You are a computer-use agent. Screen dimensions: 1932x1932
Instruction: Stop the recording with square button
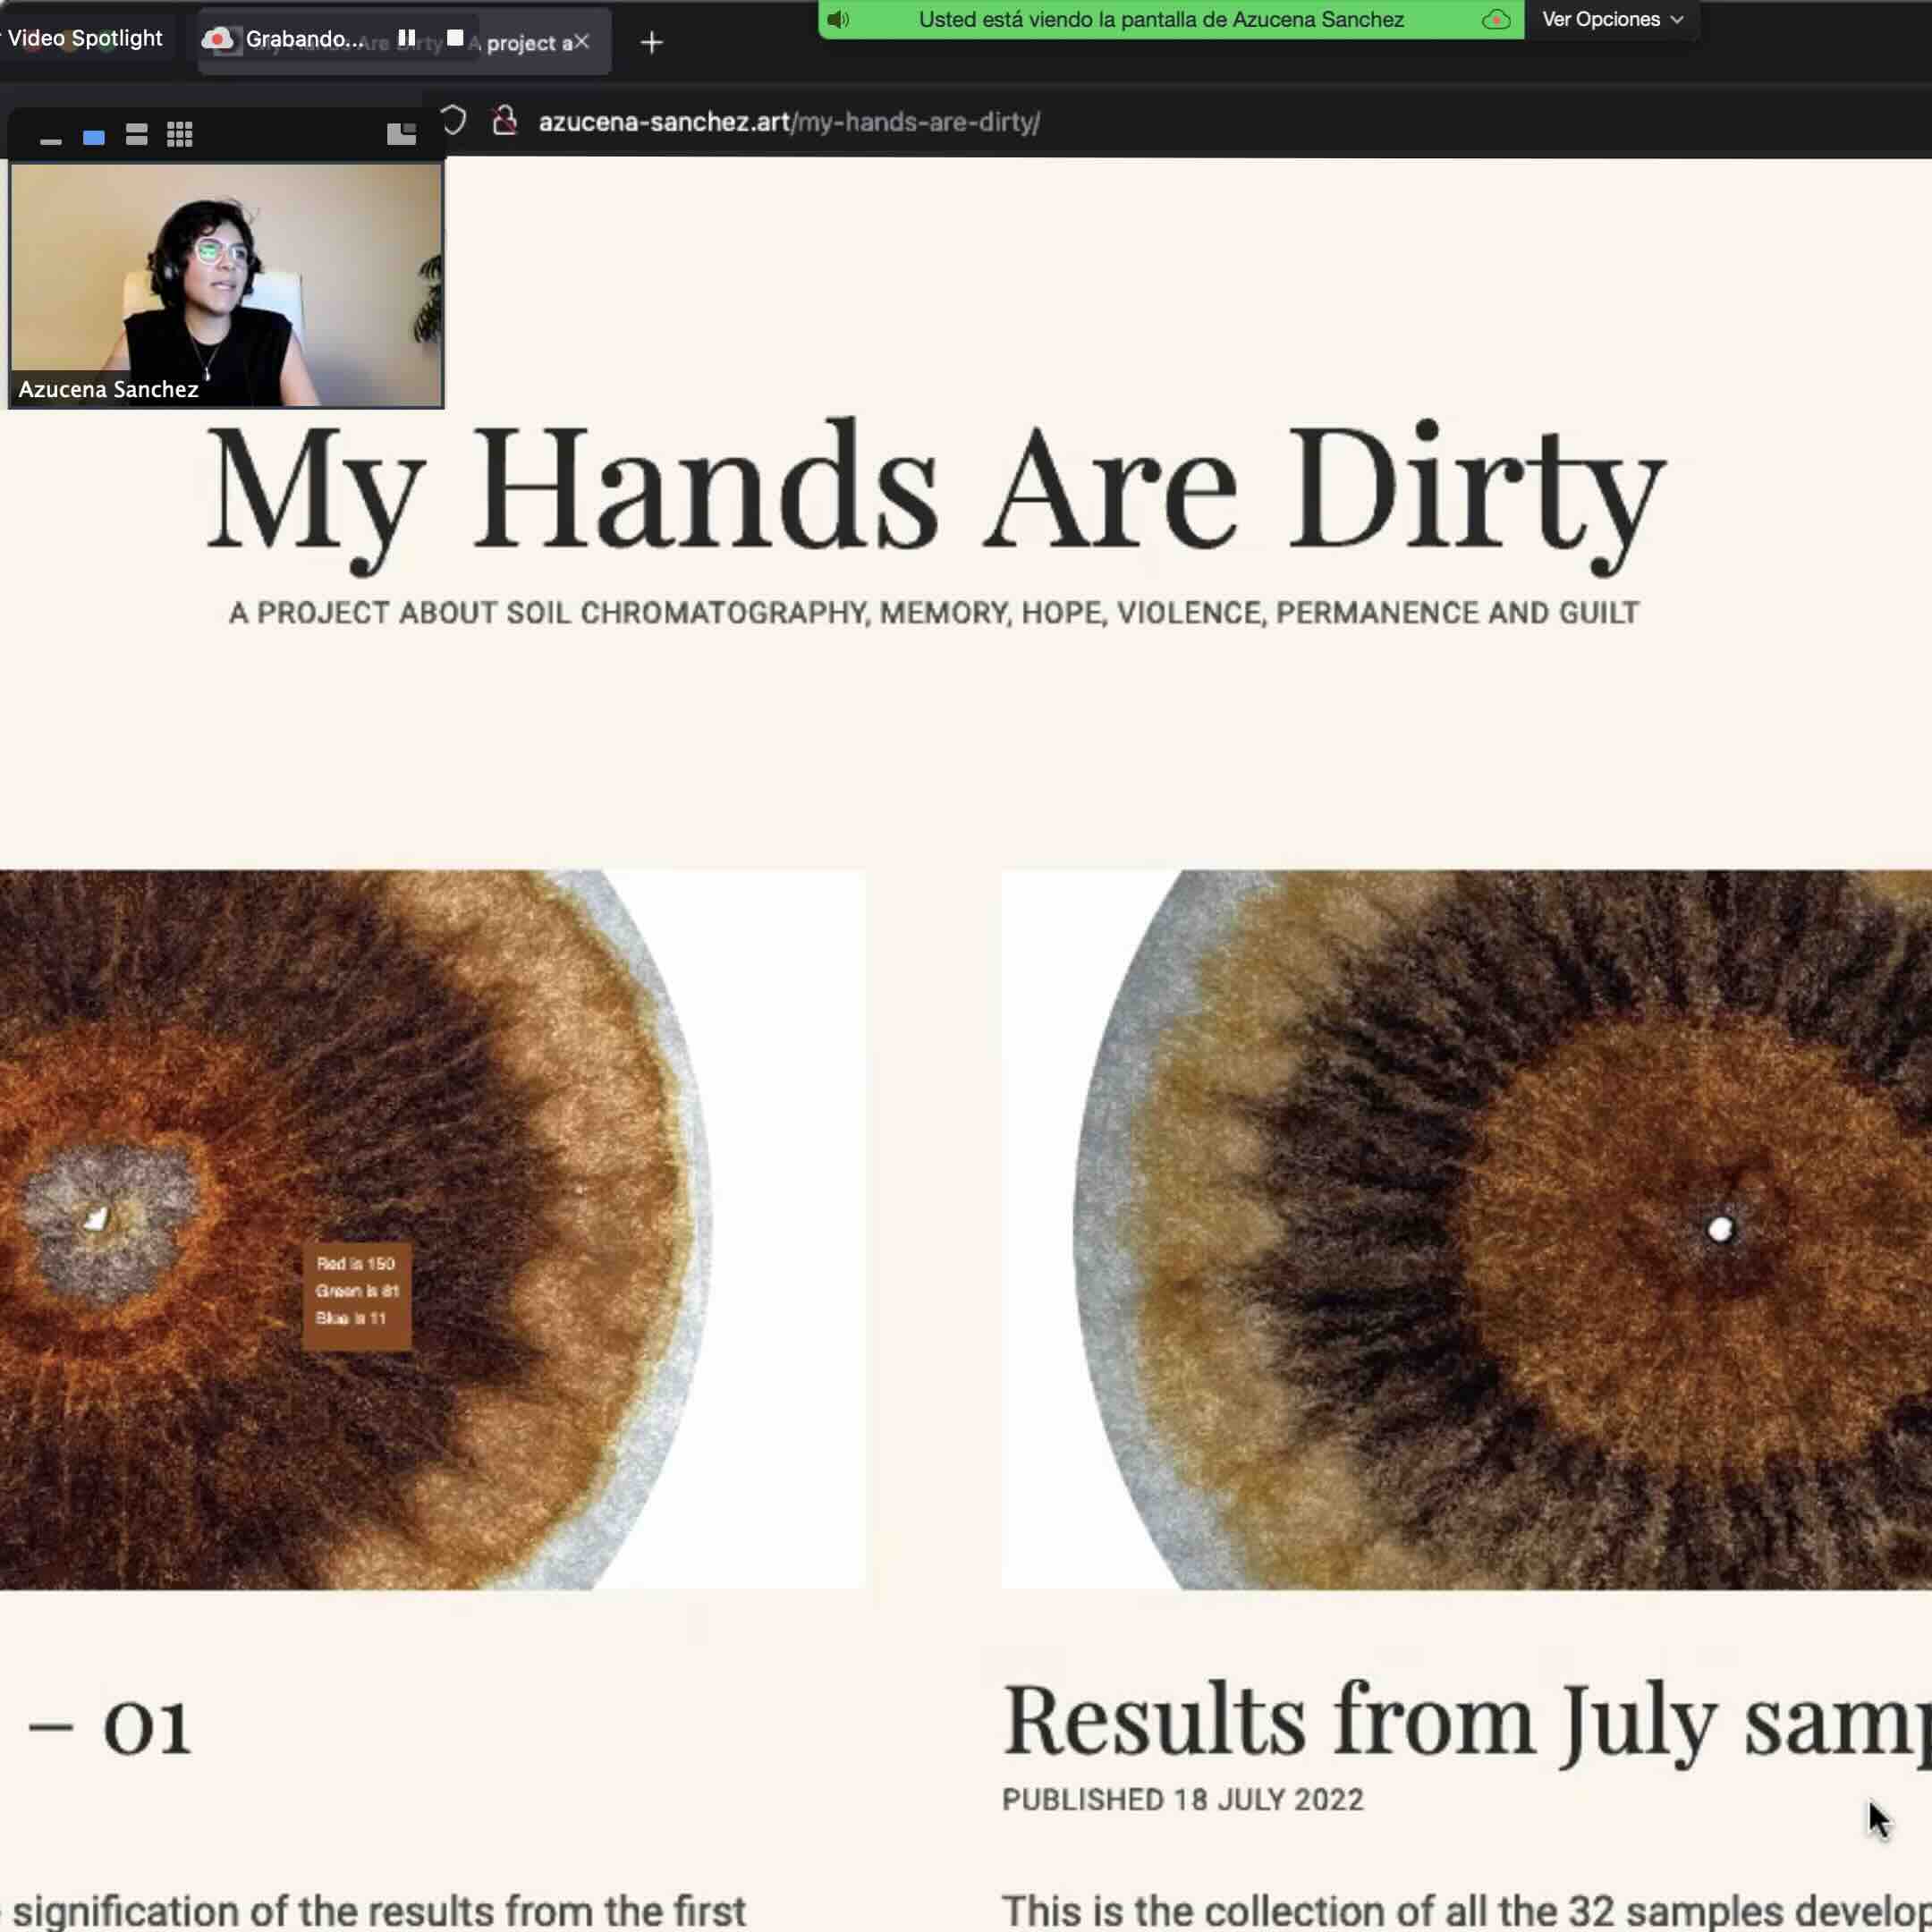click(x=455, y=38)
